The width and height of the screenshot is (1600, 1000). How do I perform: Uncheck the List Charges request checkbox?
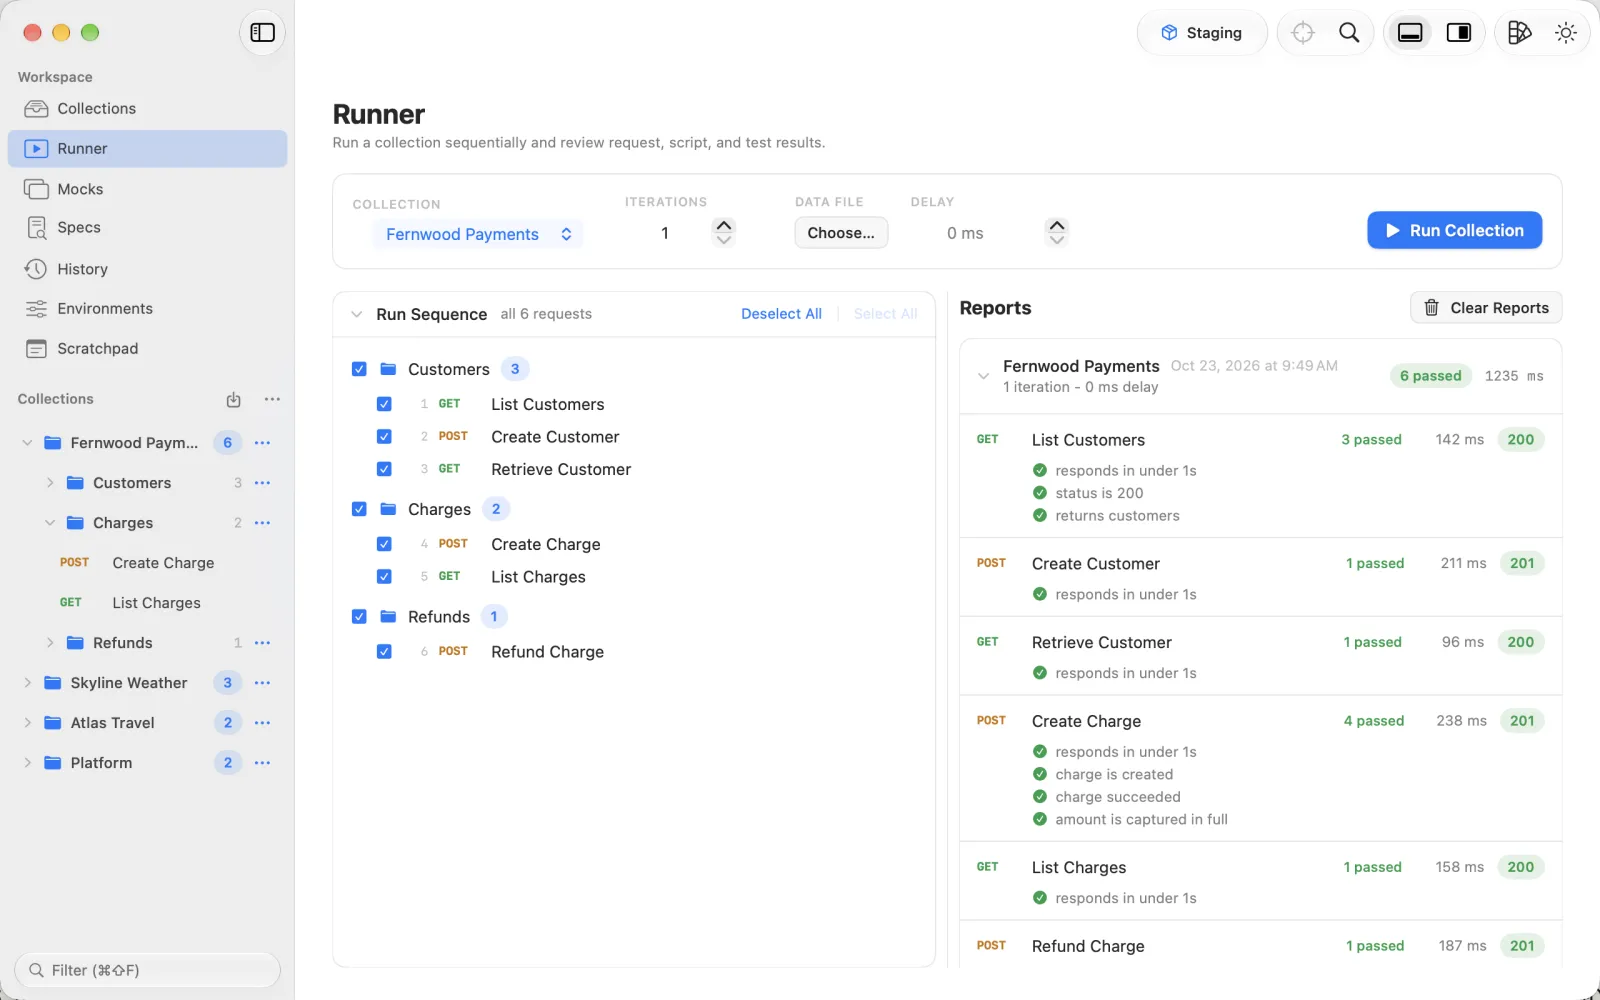pyautogui.click(x=384, y=577)
